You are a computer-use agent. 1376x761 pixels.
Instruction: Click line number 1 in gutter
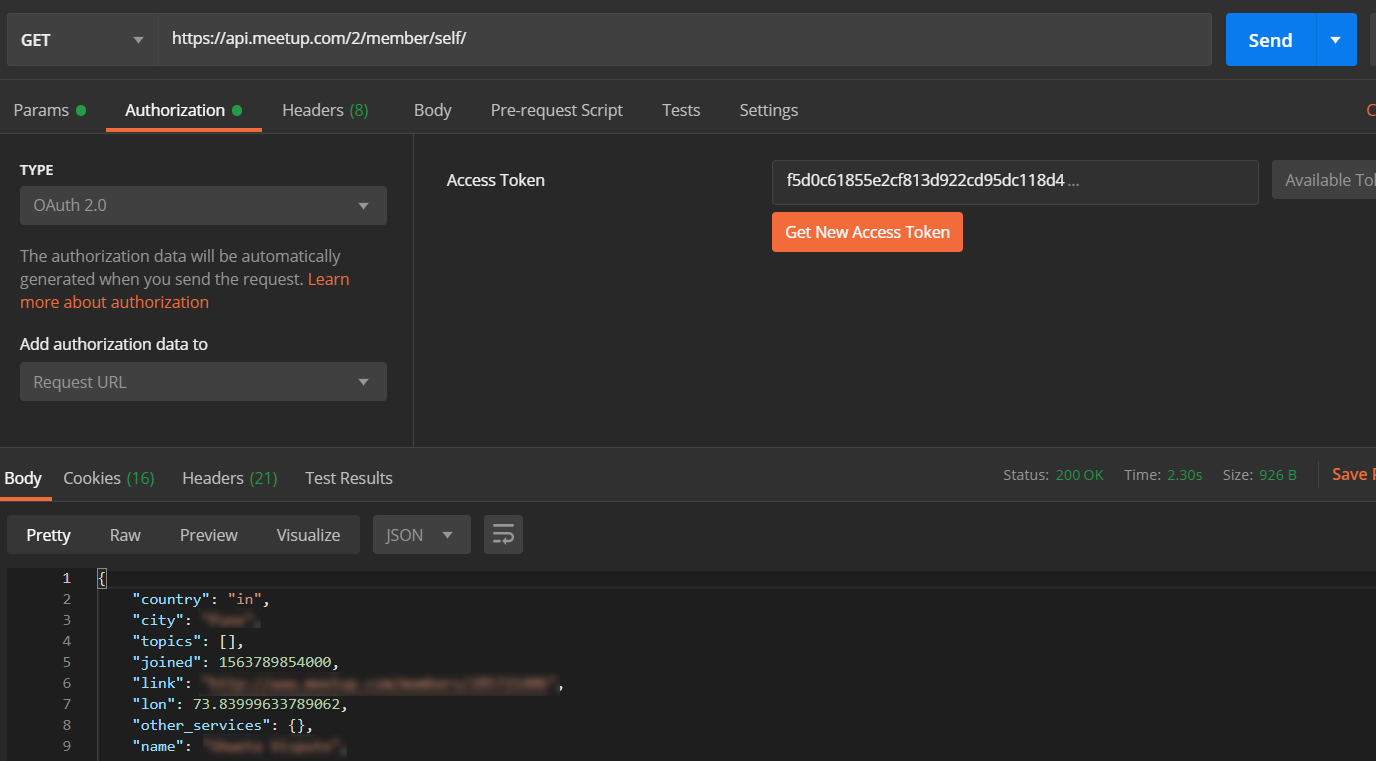pos(66,578)
